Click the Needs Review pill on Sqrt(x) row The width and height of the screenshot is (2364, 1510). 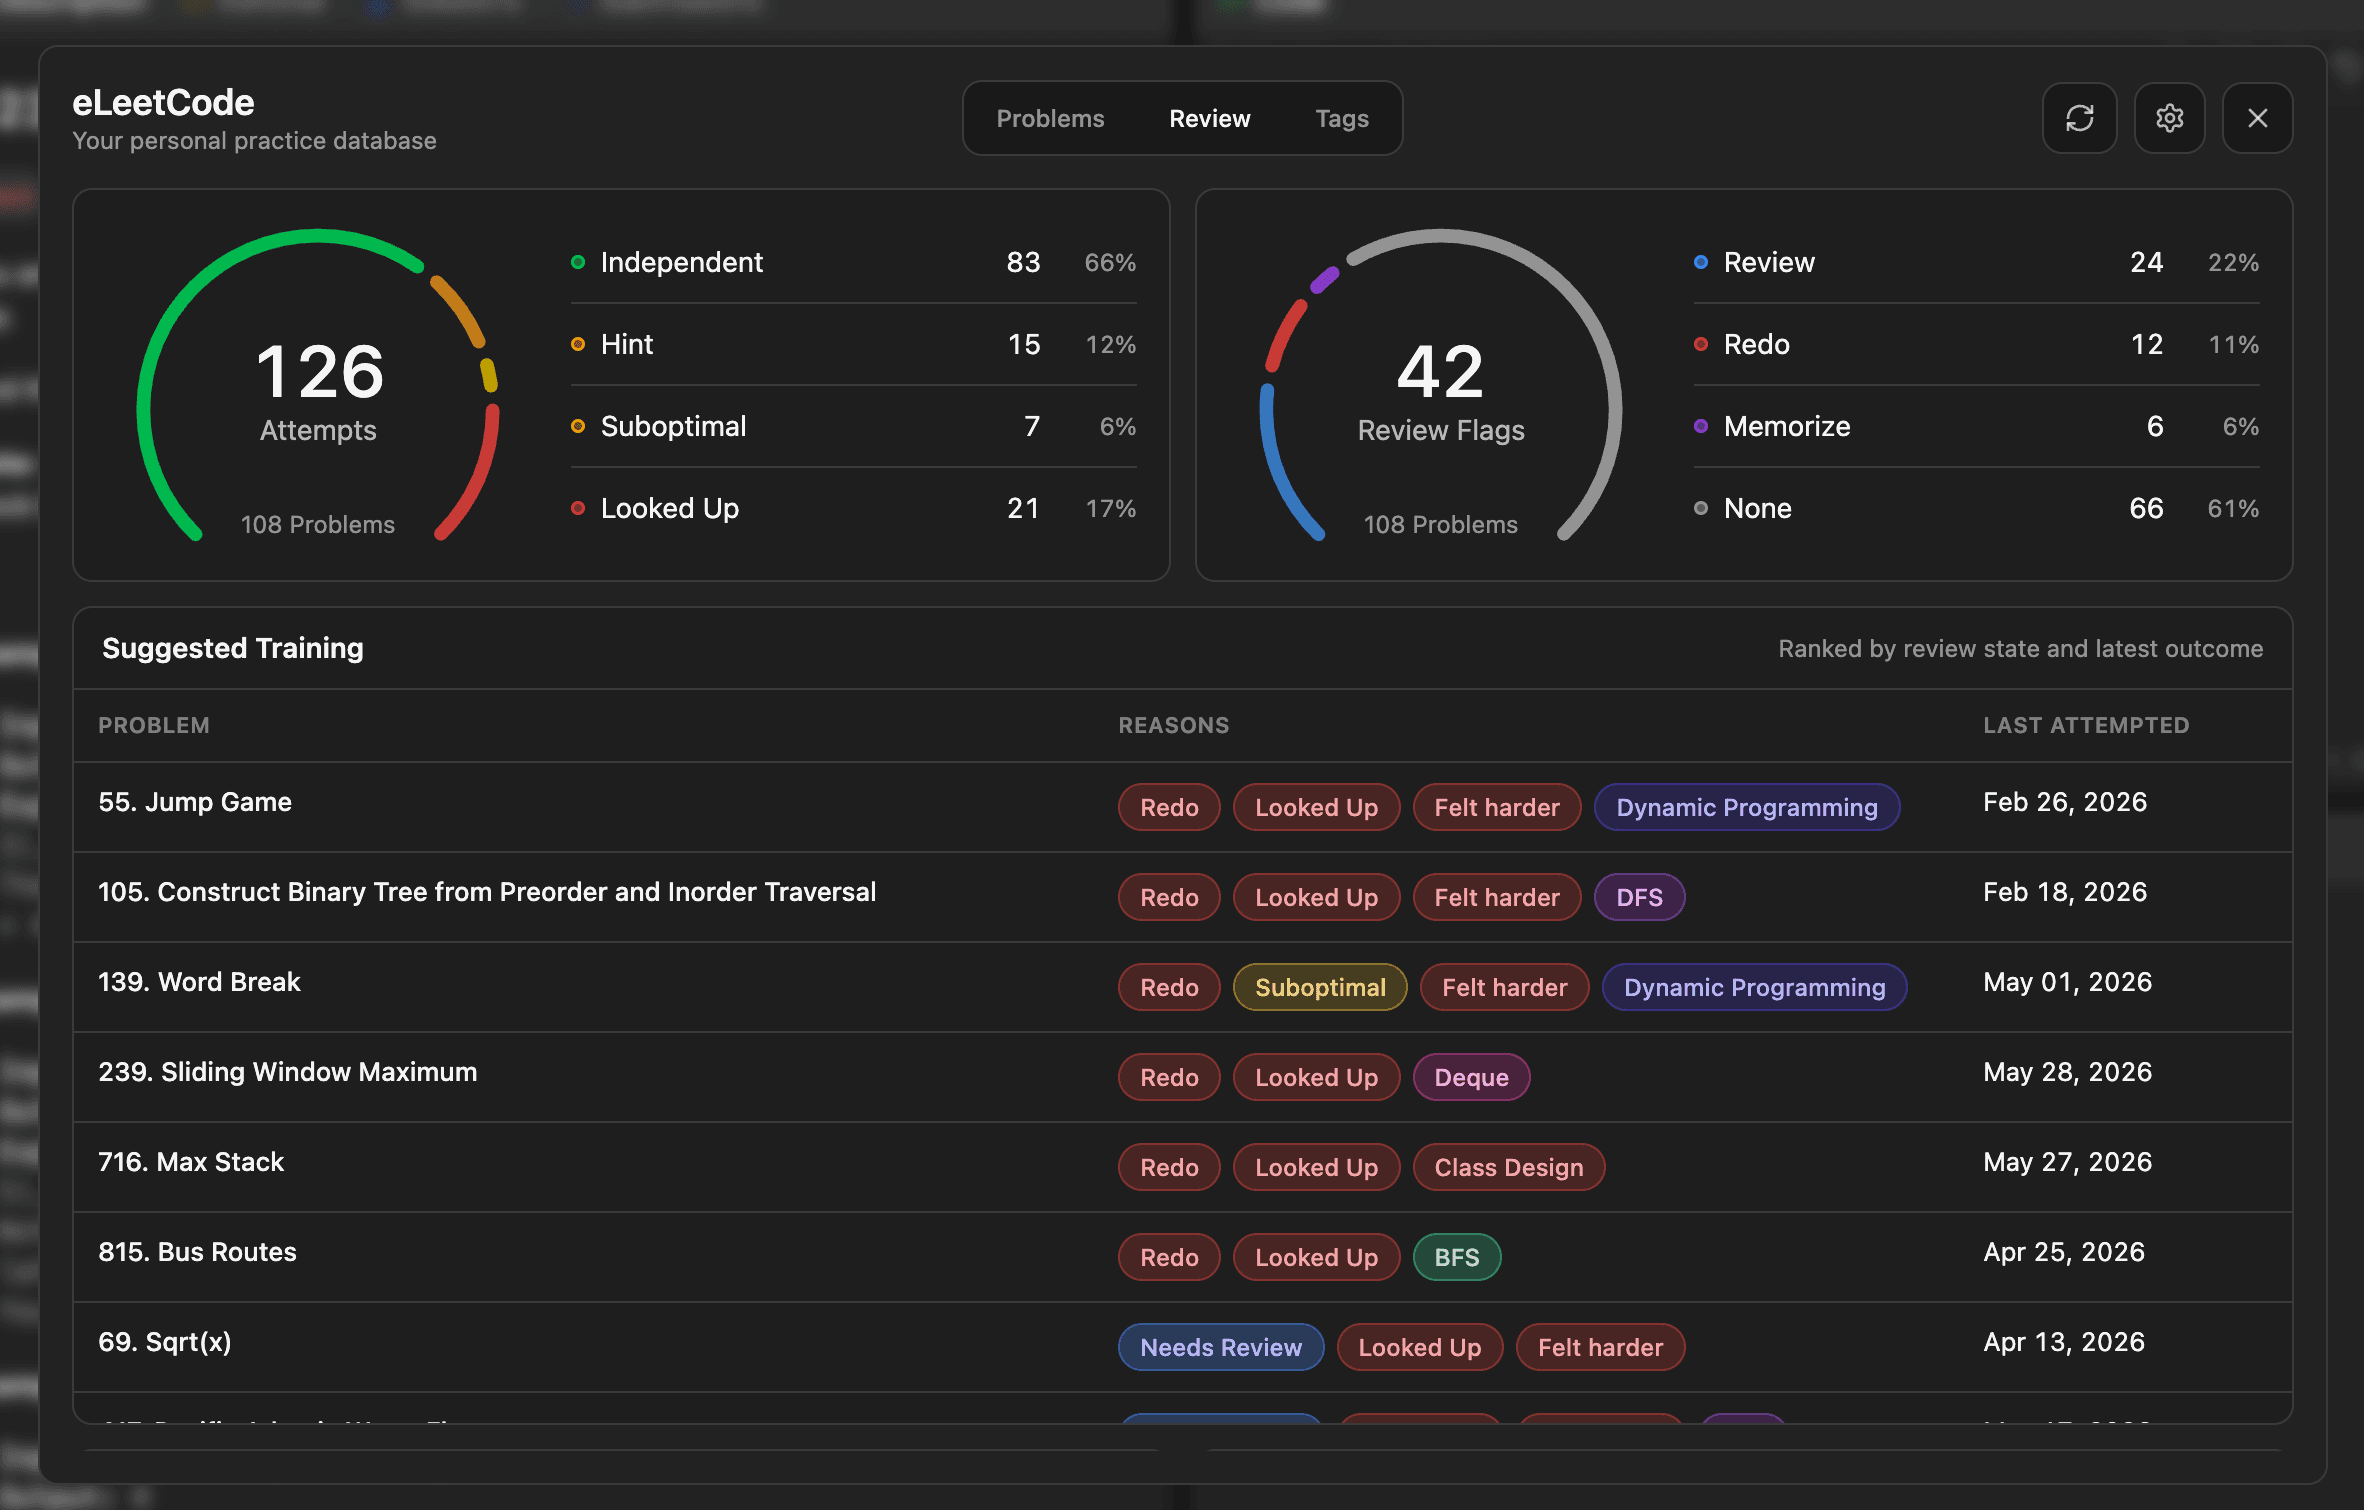[x=1221, y=1347]
